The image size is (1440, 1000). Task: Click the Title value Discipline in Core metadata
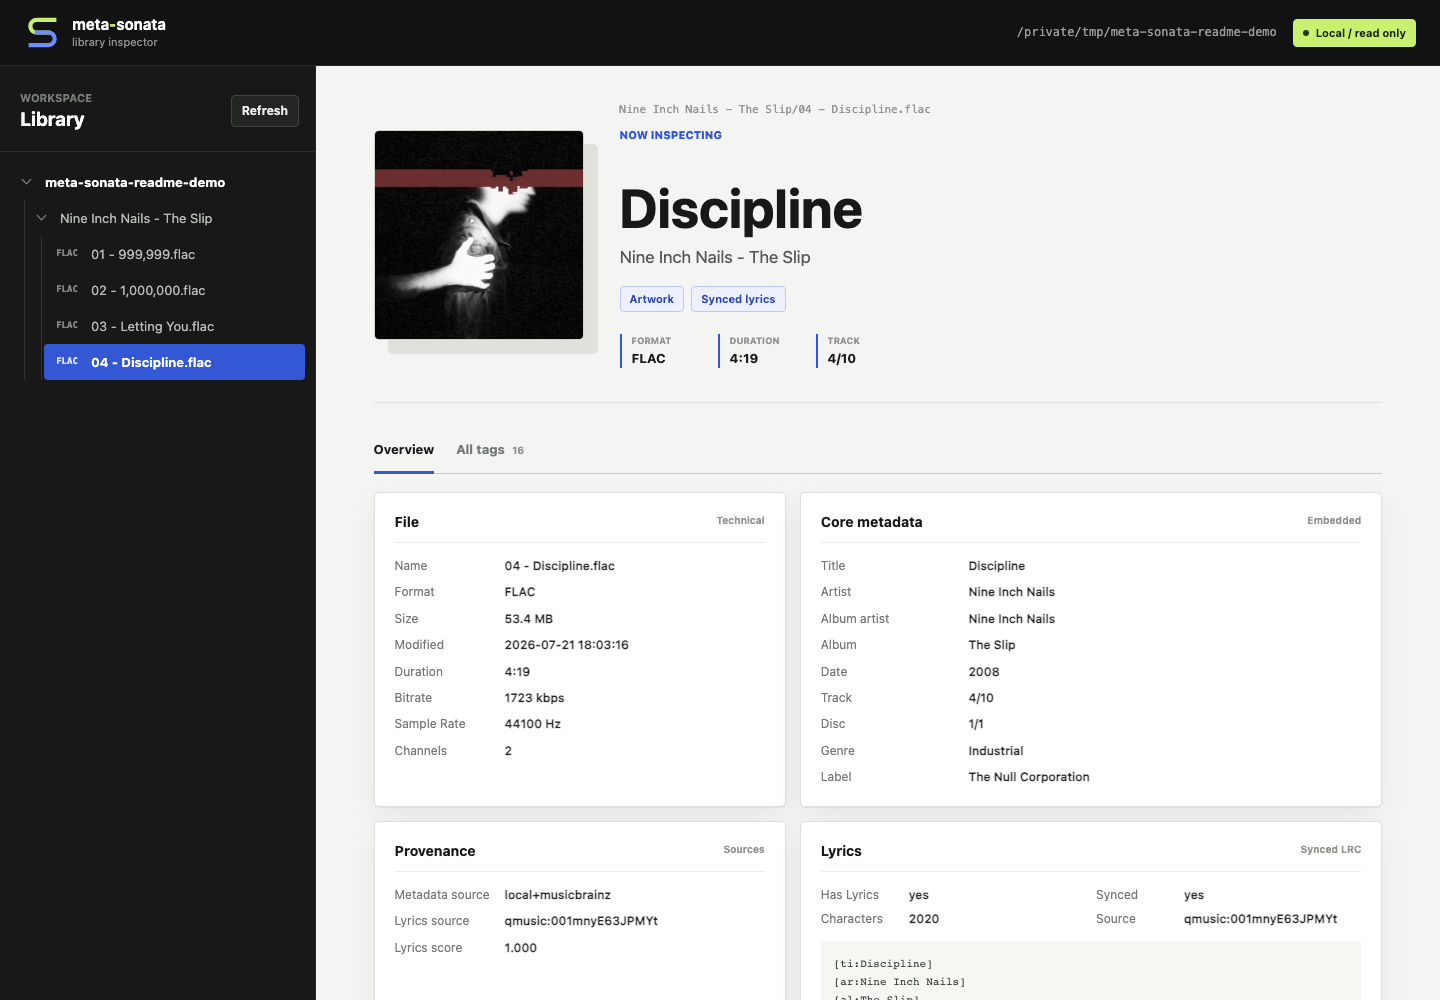click(x=997, y=566)
